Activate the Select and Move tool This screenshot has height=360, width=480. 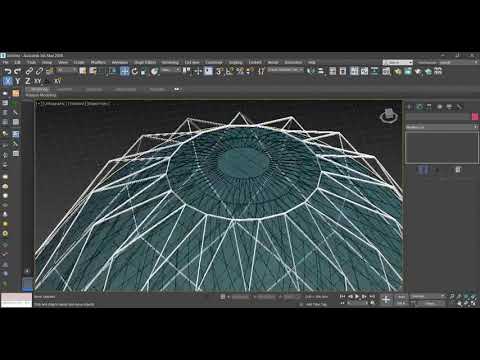click(124, 71)
